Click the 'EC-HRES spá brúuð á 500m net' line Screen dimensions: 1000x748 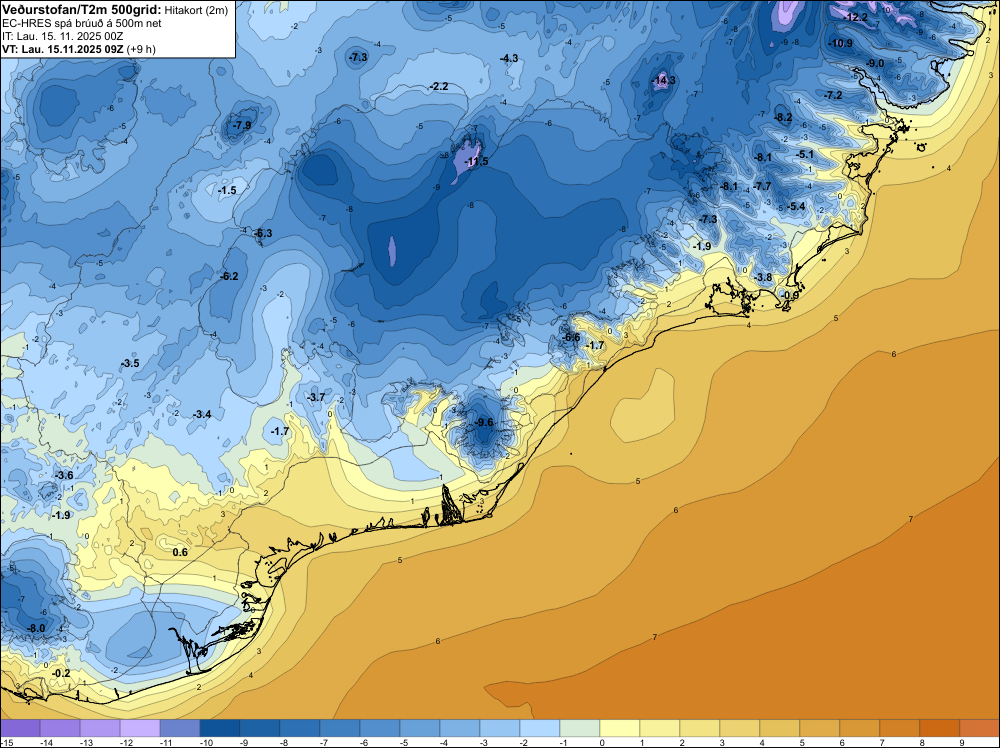[82, 23]
